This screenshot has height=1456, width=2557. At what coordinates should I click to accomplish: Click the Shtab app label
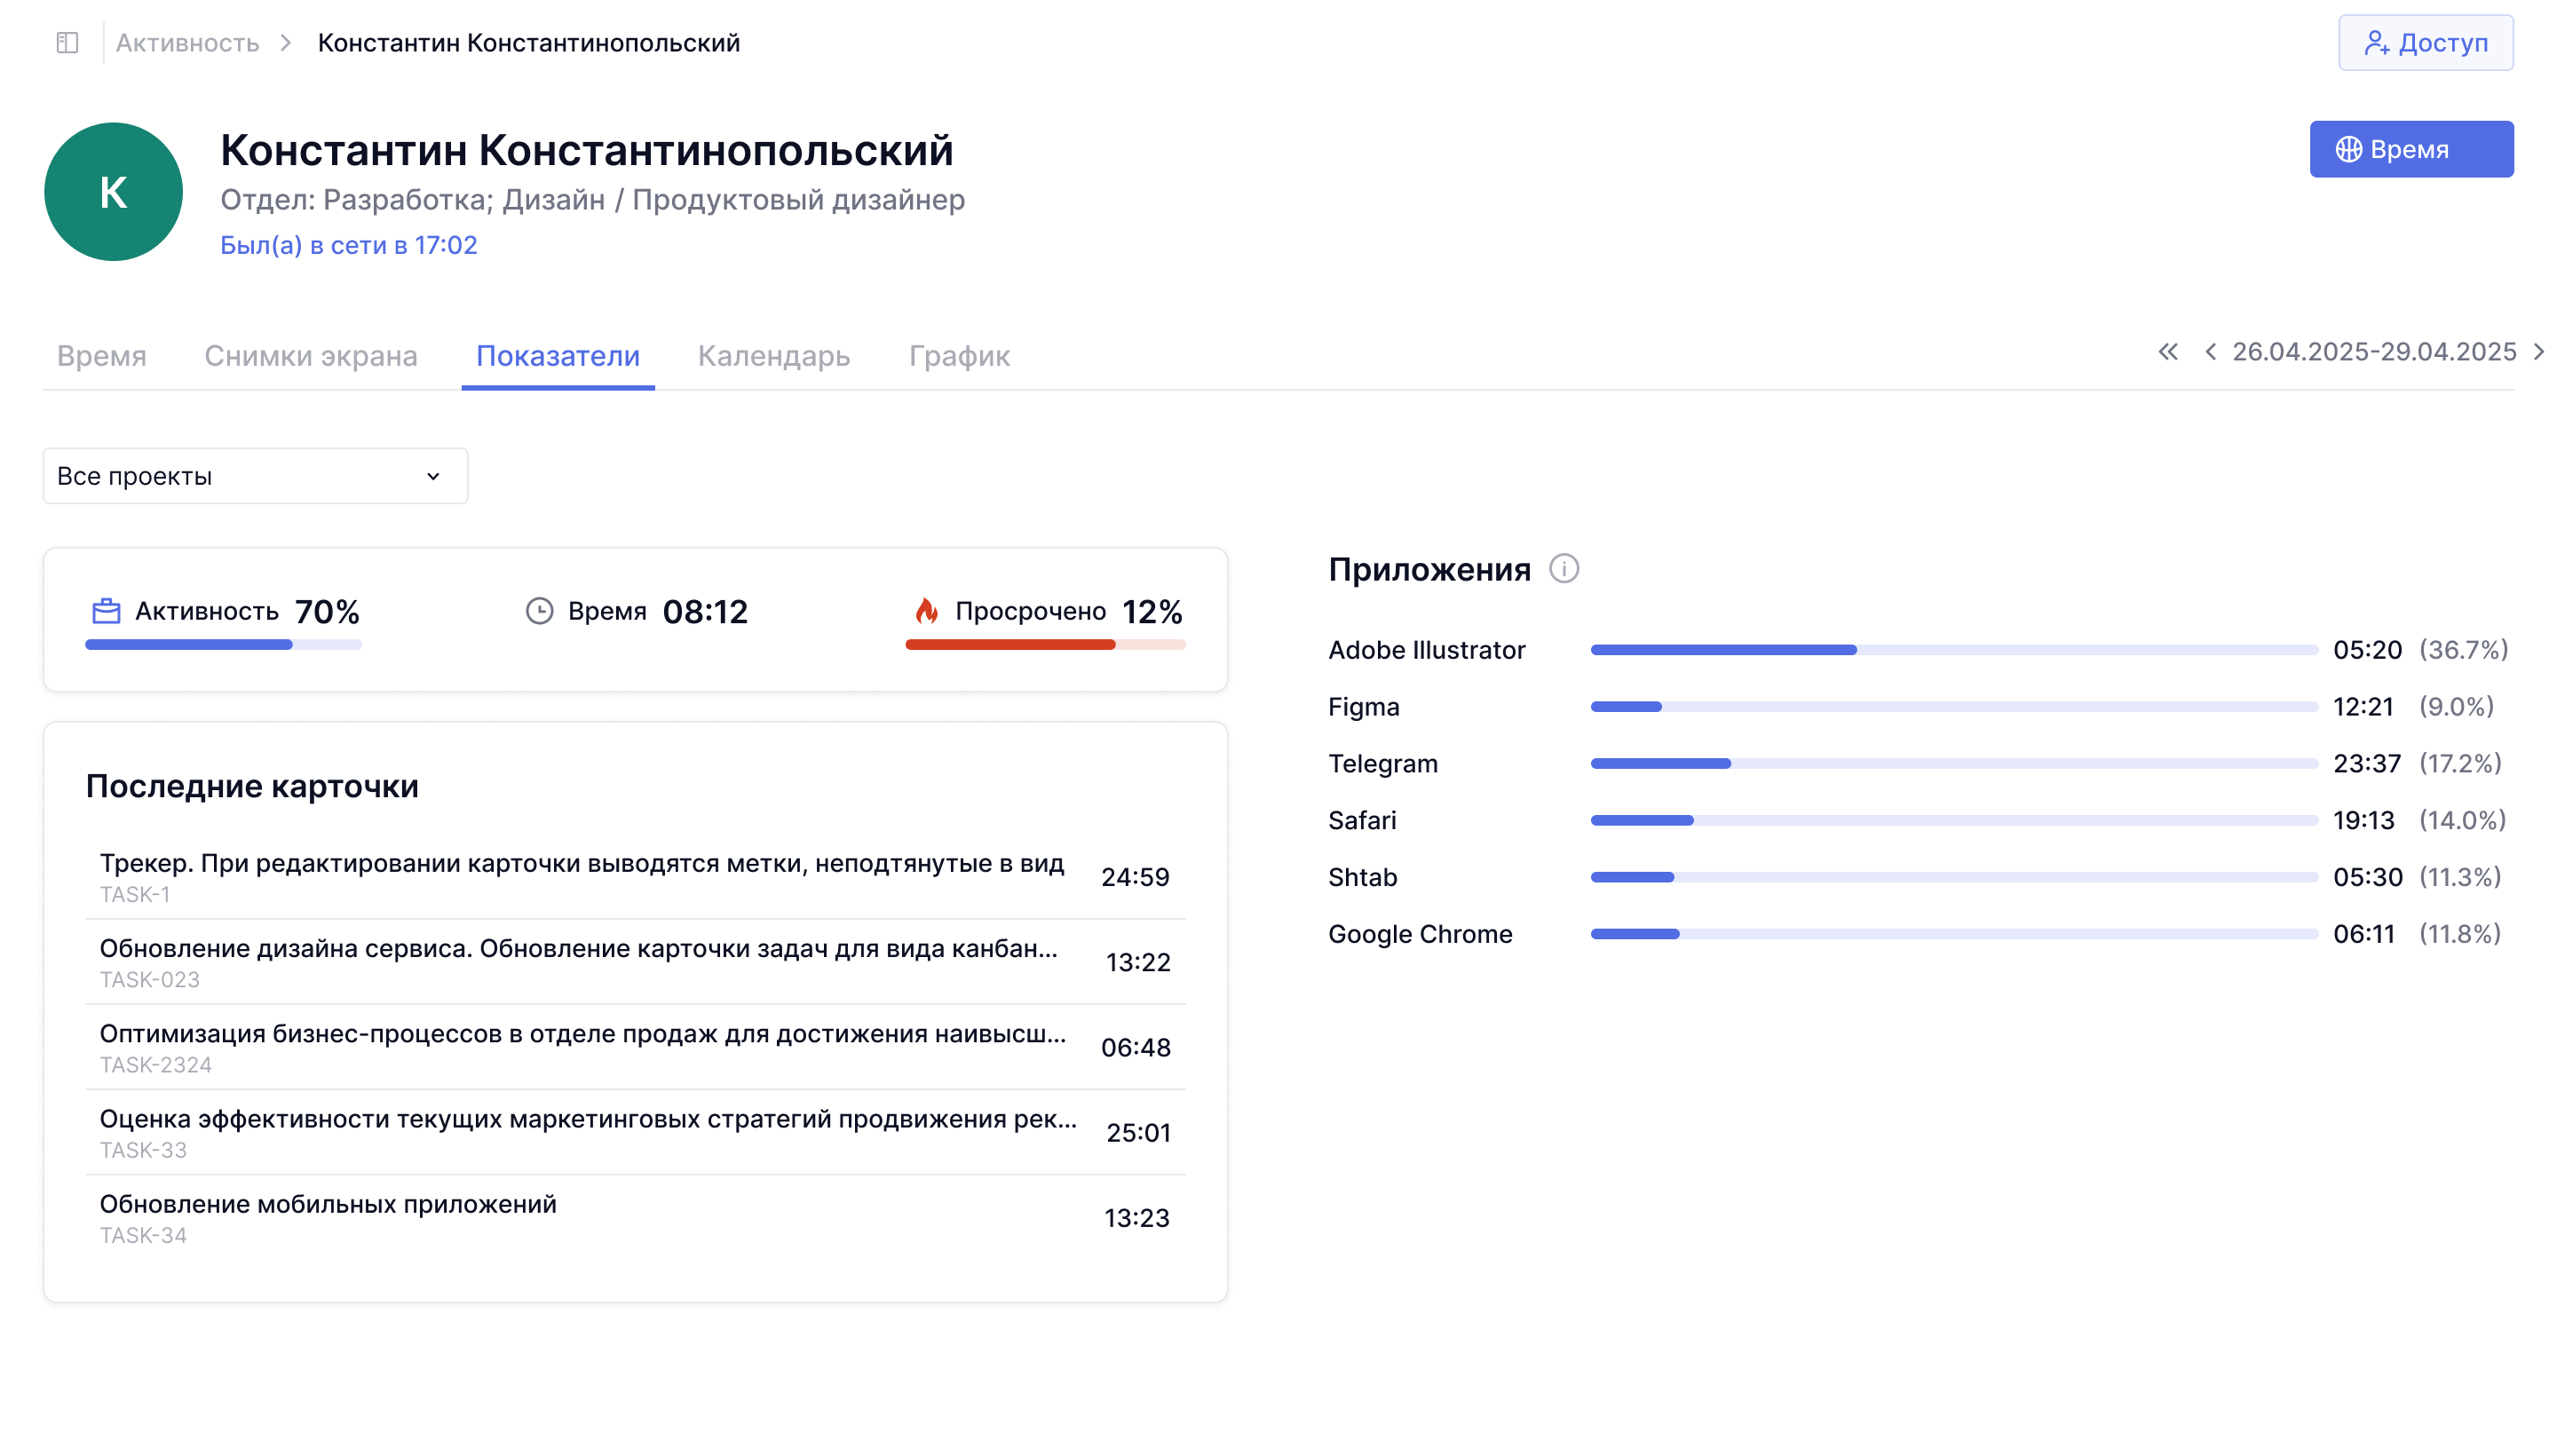pyautogui.click(x=1362, y=877)
